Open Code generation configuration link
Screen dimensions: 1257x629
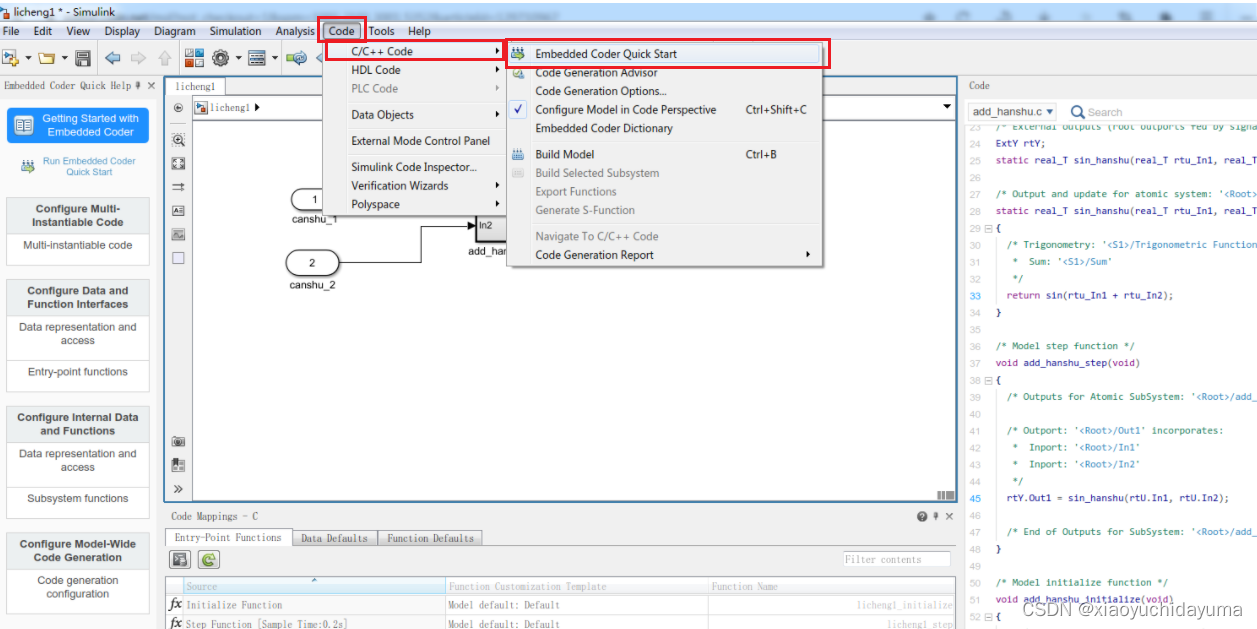coord(78,587)
